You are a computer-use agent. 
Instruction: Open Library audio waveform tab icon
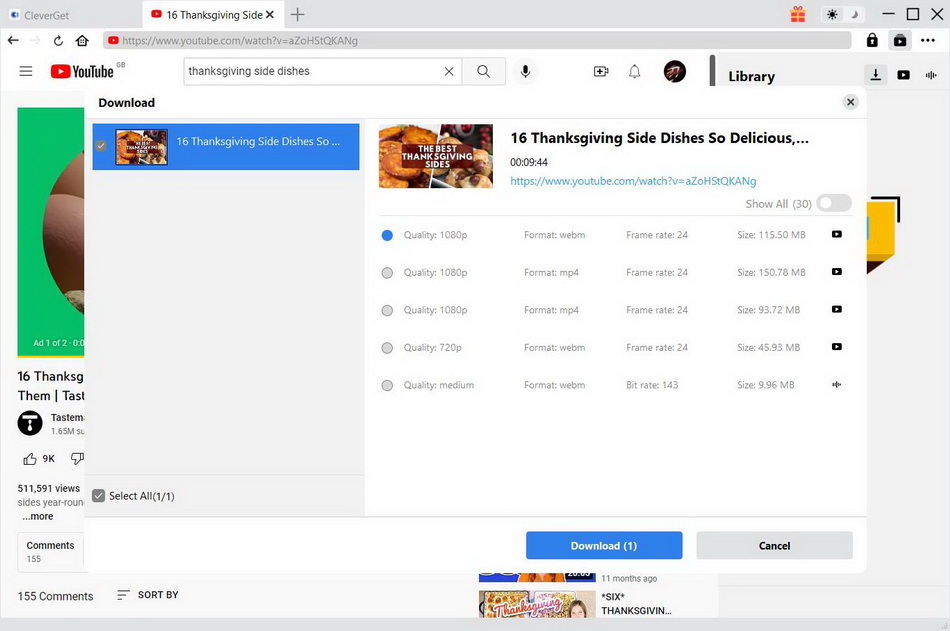point(931,75)
